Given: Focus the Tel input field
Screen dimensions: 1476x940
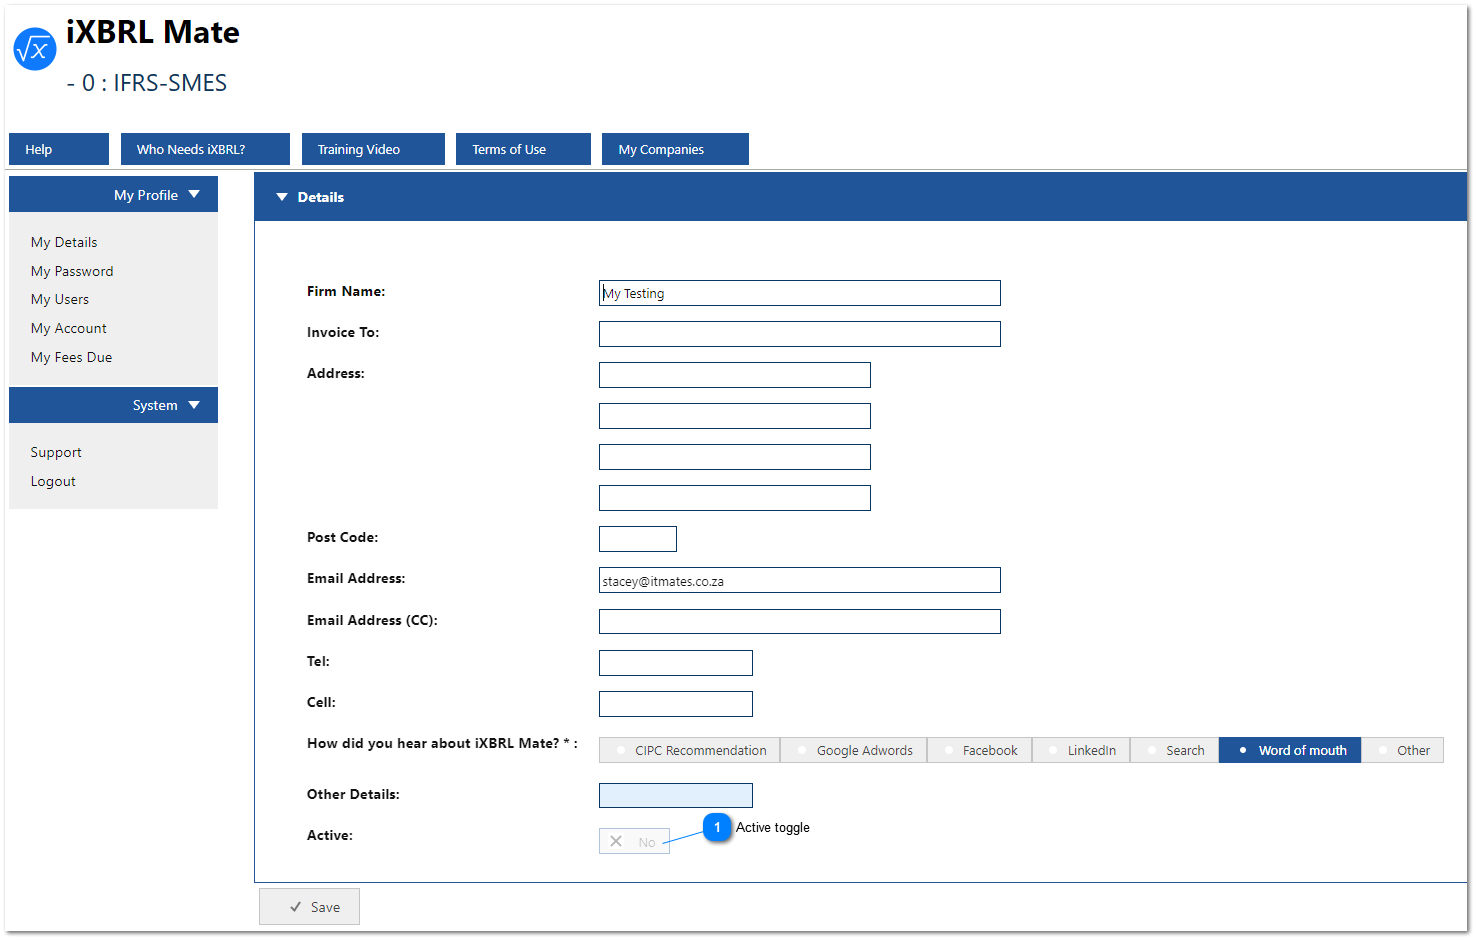Looking at the screenshot, I should pyautogui.click(x=676, y=663).
